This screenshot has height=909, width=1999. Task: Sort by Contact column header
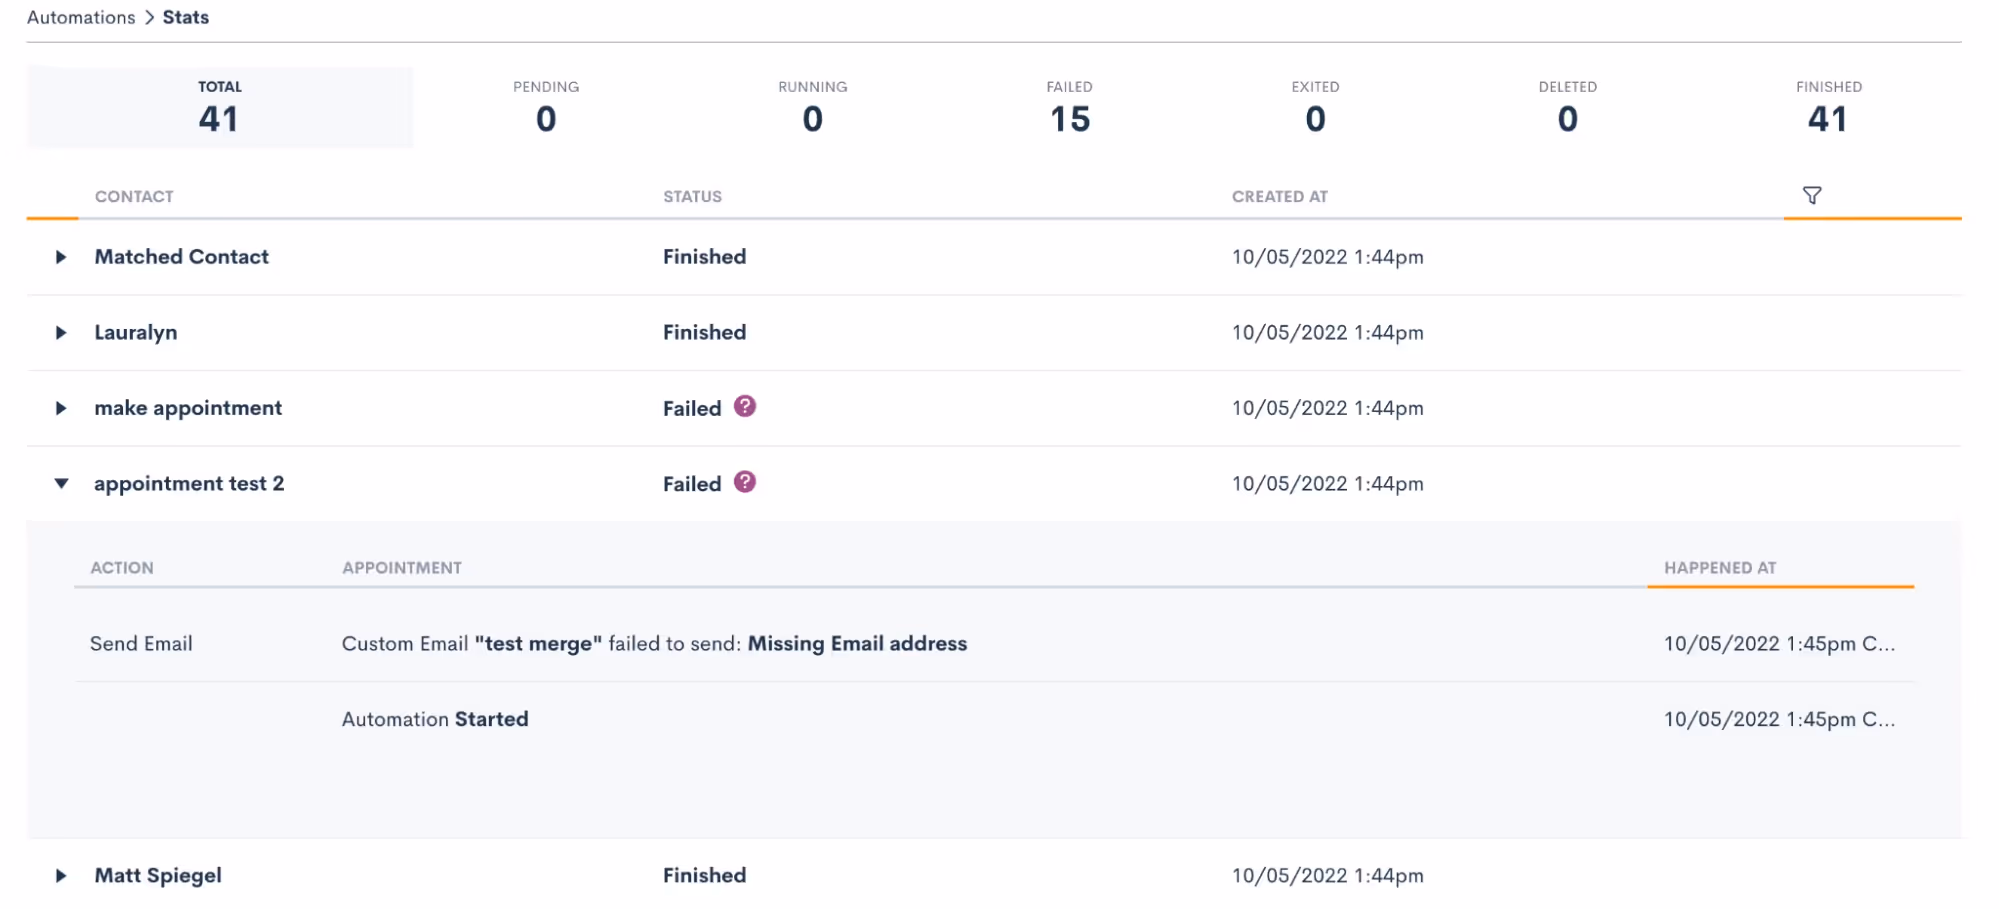coord(134,197)
